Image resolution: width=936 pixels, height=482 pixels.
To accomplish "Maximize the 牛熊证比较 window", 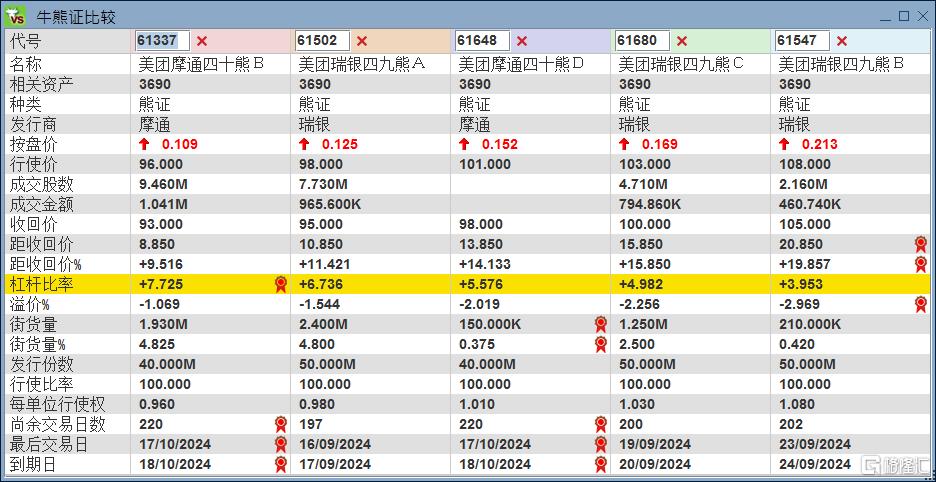I will click(904, 16).
